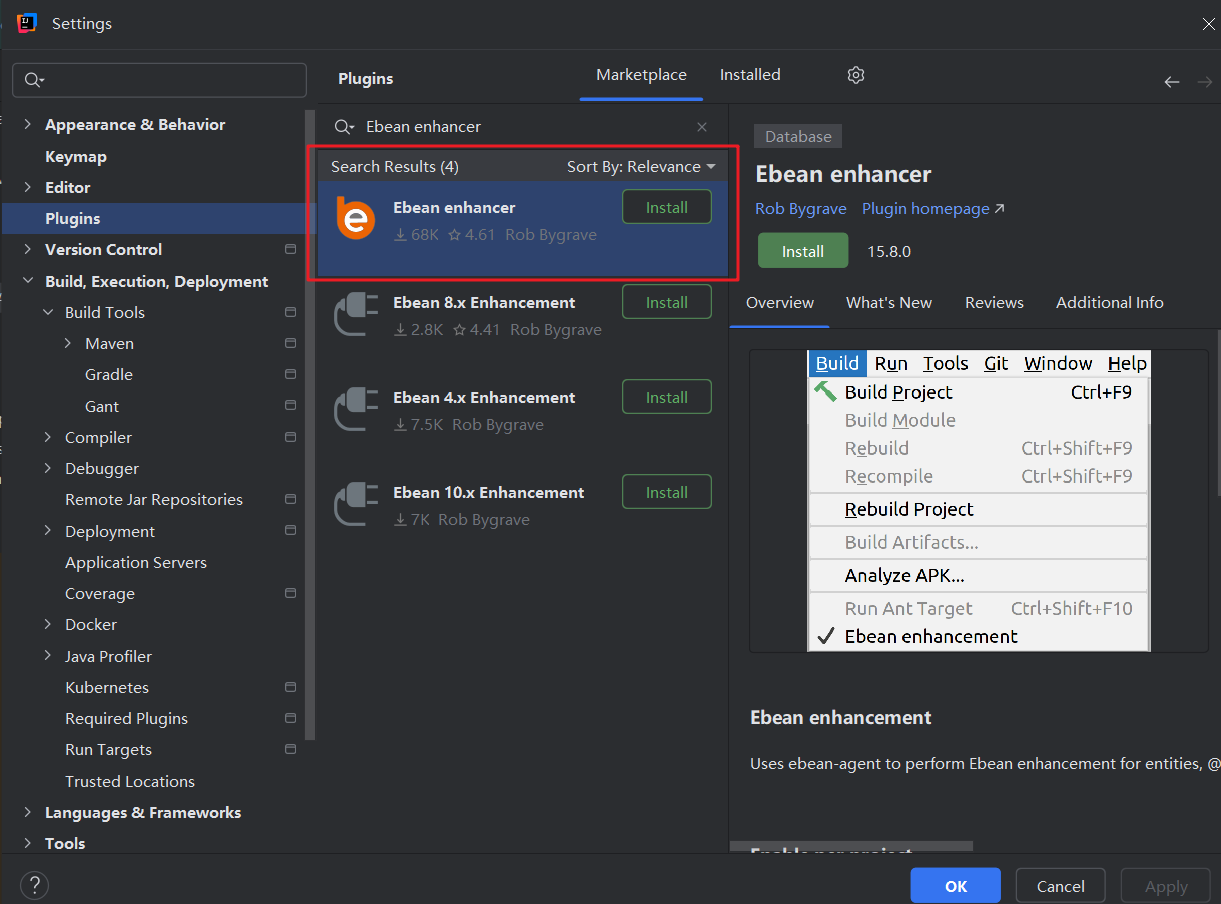Click the settings search input field
The width and height of the screenshot is (1221, 904).
pos(160,80)
